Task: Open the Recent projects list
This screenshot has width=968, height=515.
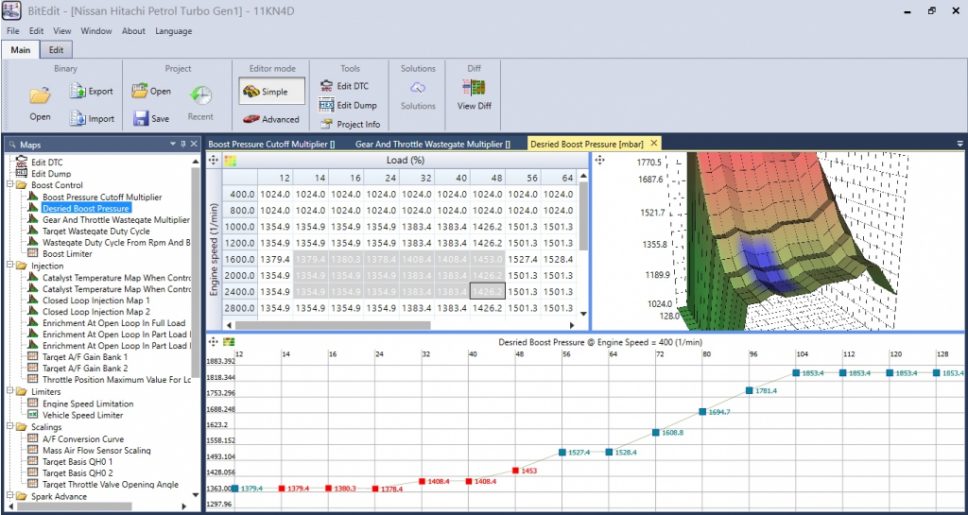Action: pyautogui.click(x=200, y=98)
